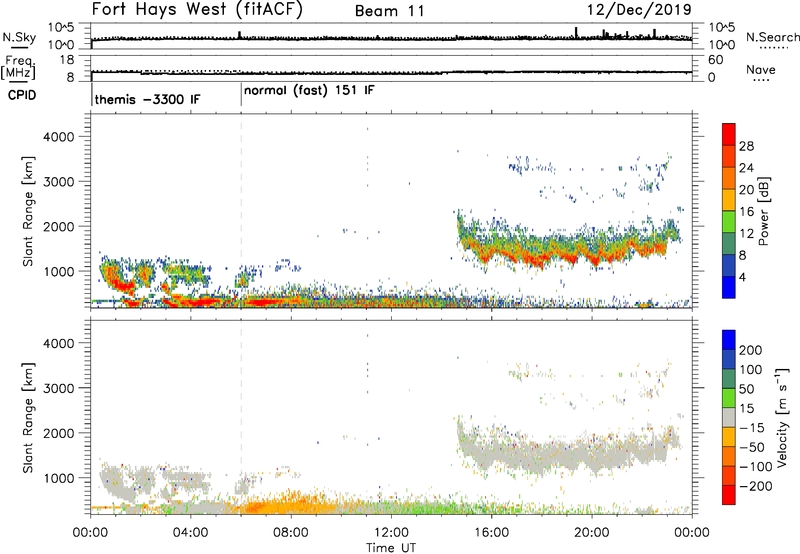Click the '04:00' time axis tick label
The height and width of the screenshot is (554, 800).
coord(191,533)
